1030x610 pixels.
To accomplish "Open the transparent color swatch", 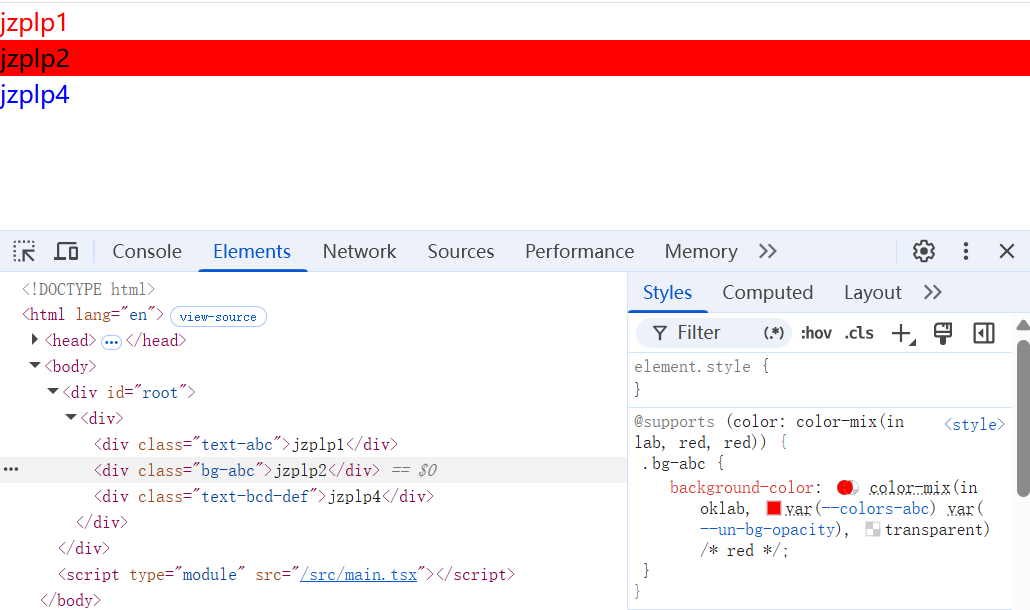I will pos(872,529).
